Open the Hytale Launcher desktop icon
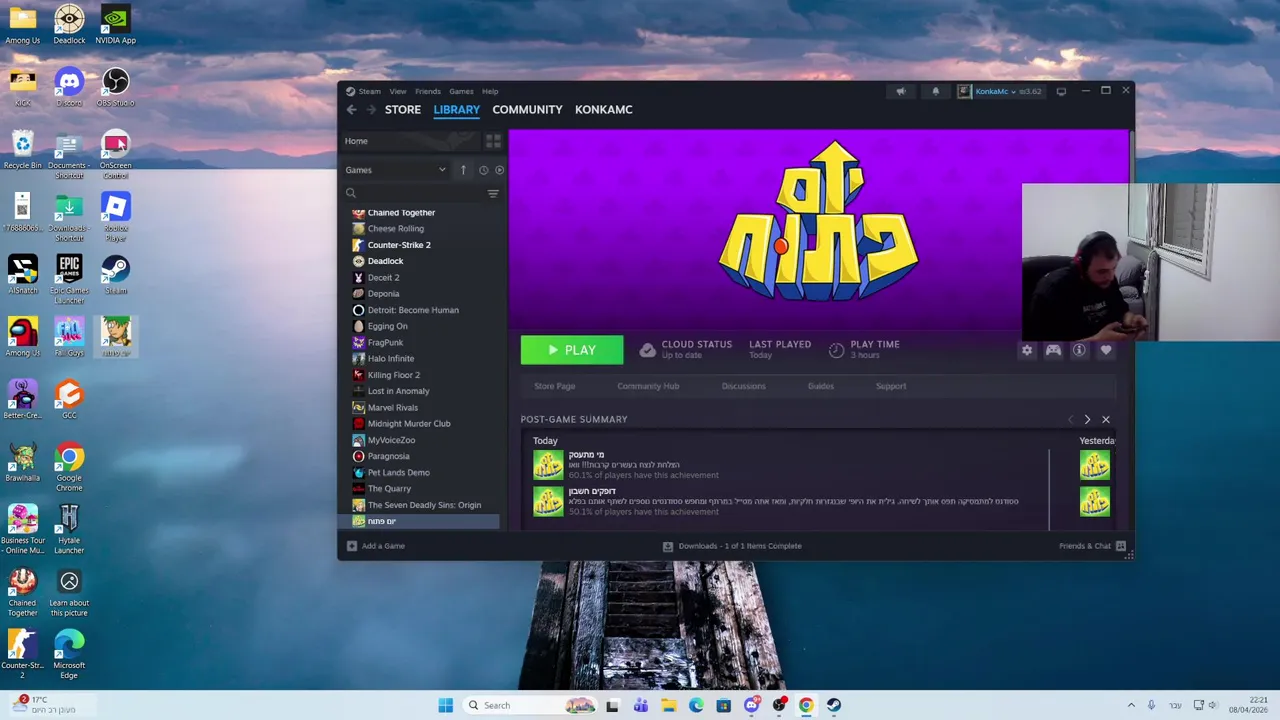The height and width of the screenshot is (720, 1280). [69, 529]
